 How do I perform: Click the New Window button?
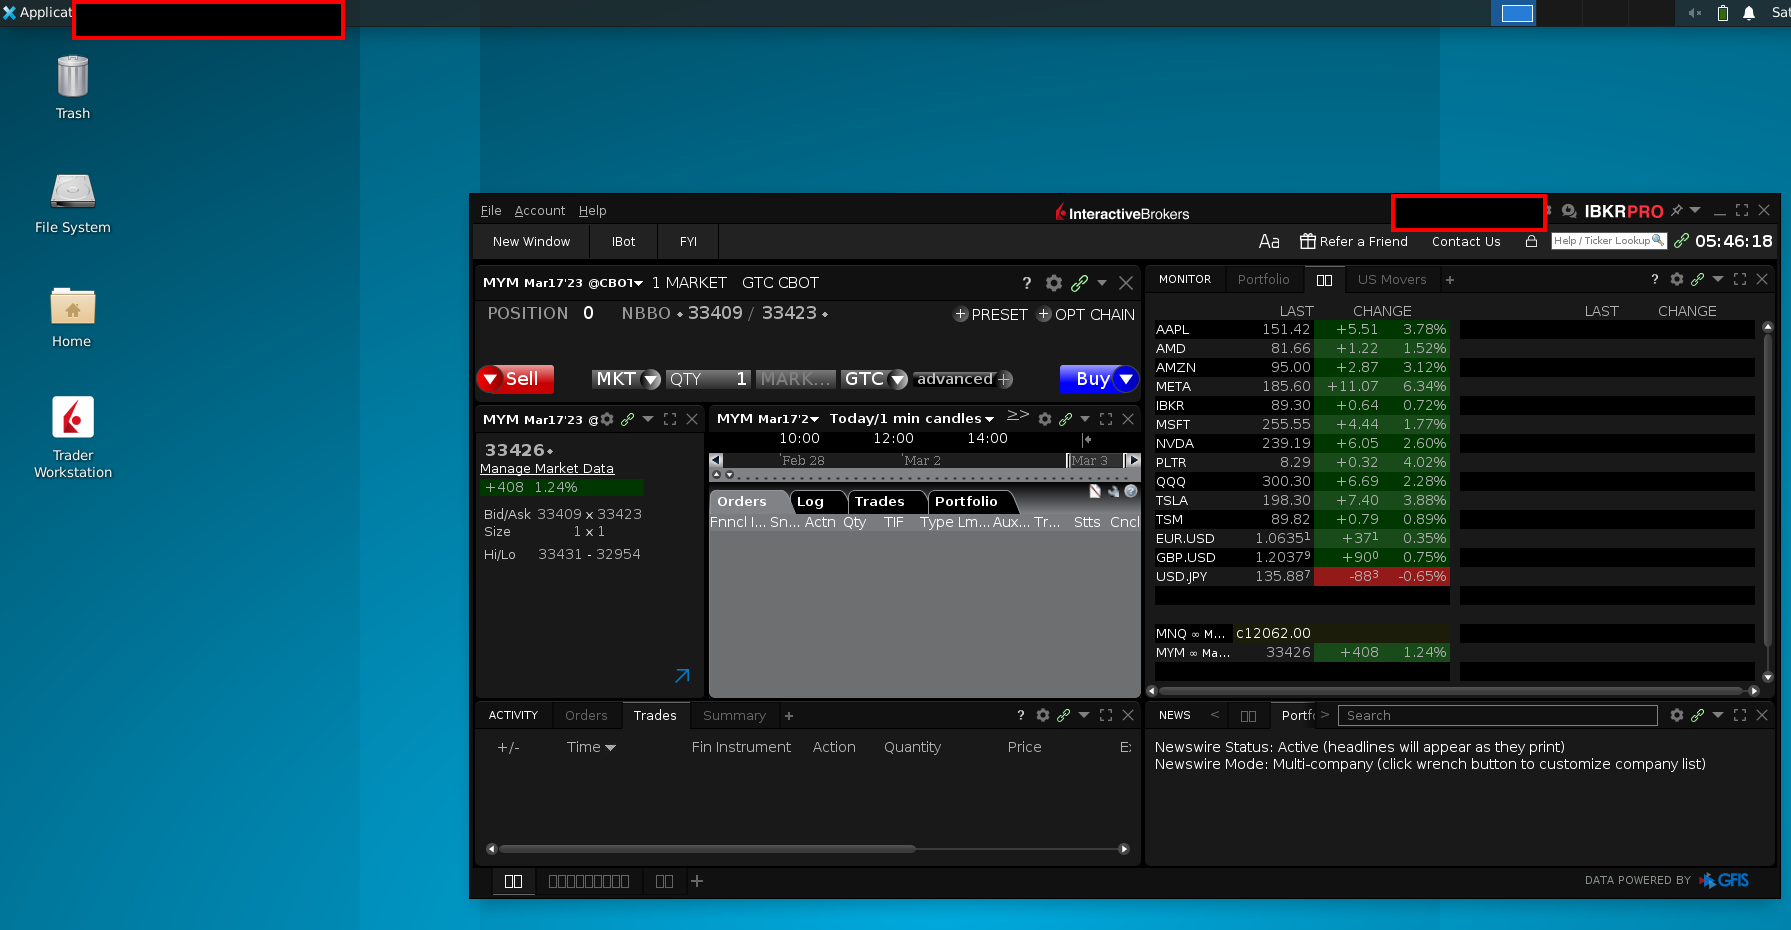[531, 241]
